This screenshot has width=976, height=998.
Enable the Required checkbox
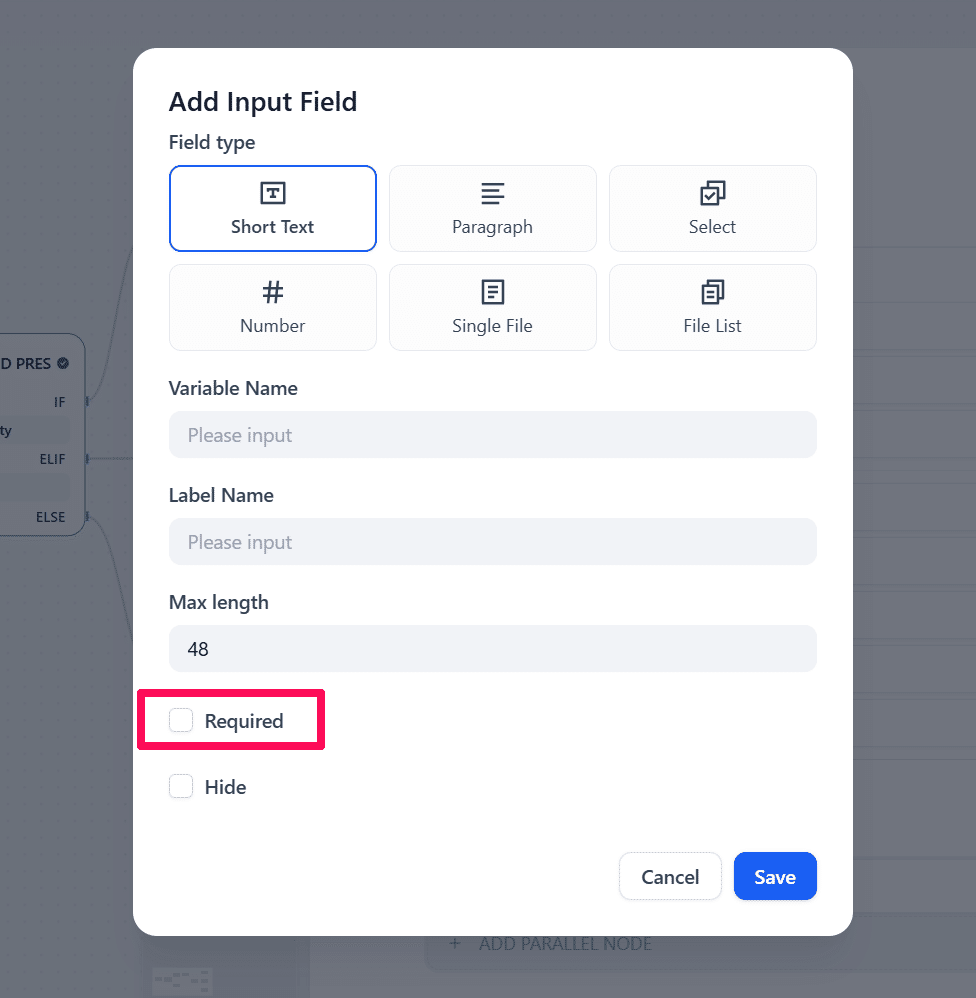pos(181,720)
